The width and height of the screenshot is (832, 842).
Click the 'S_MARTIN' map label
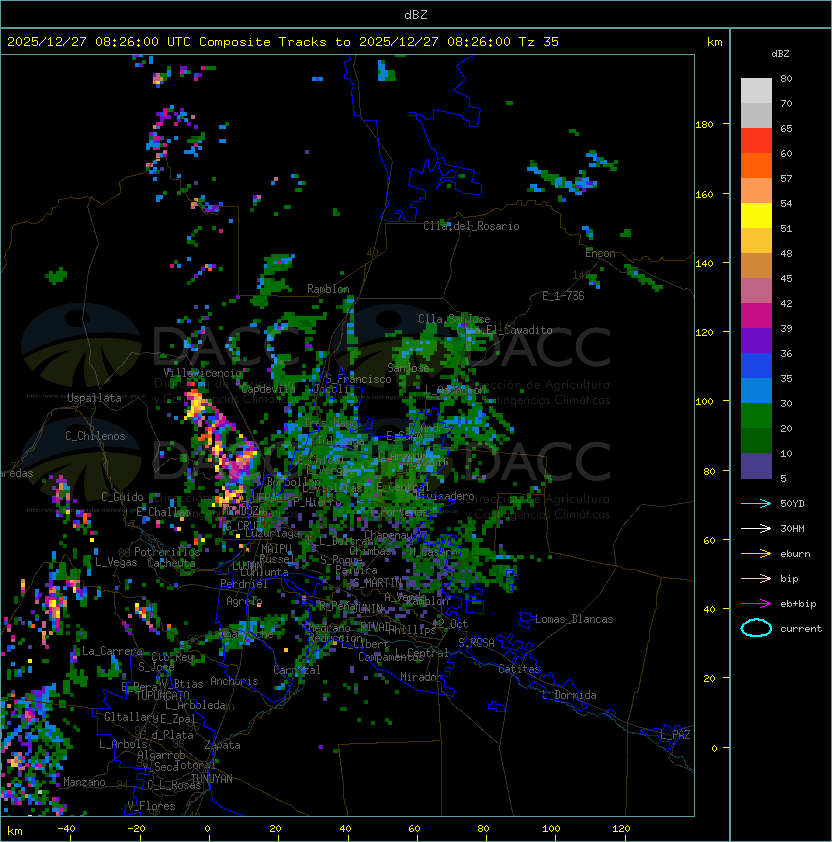(x=377, y=583)
